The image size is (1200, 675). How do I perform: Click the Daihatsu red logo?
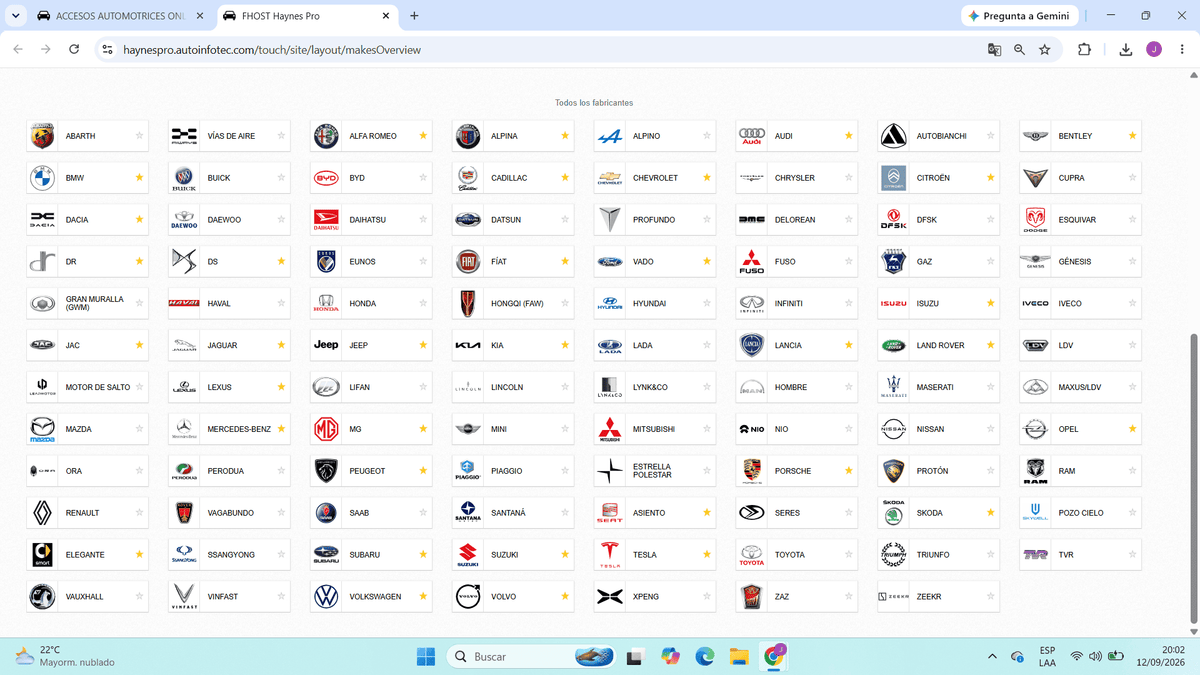(x=326, y=220)
